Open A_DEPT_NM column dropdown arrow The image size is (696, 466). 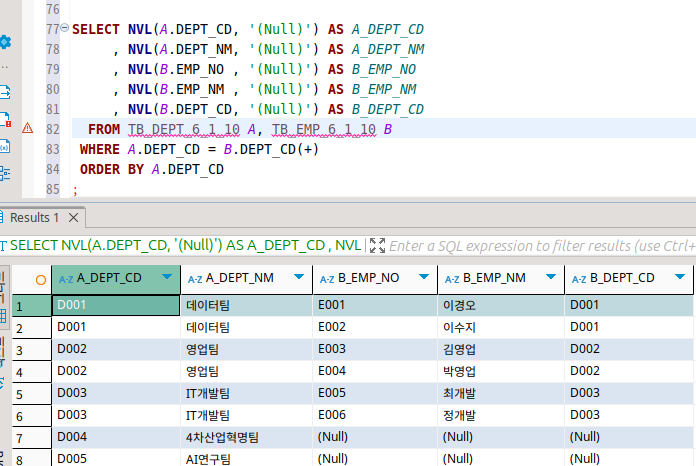[x=298, y=277]
